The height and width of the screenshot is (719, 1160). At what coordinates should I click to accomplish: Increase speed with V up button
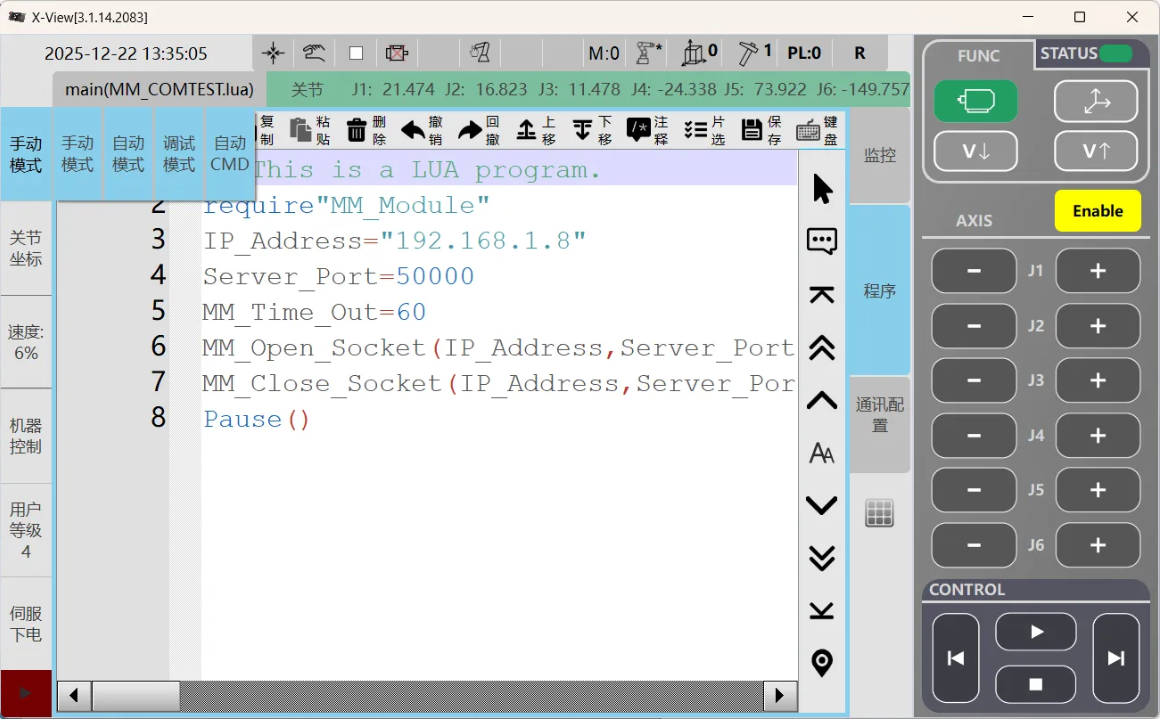1096,151
